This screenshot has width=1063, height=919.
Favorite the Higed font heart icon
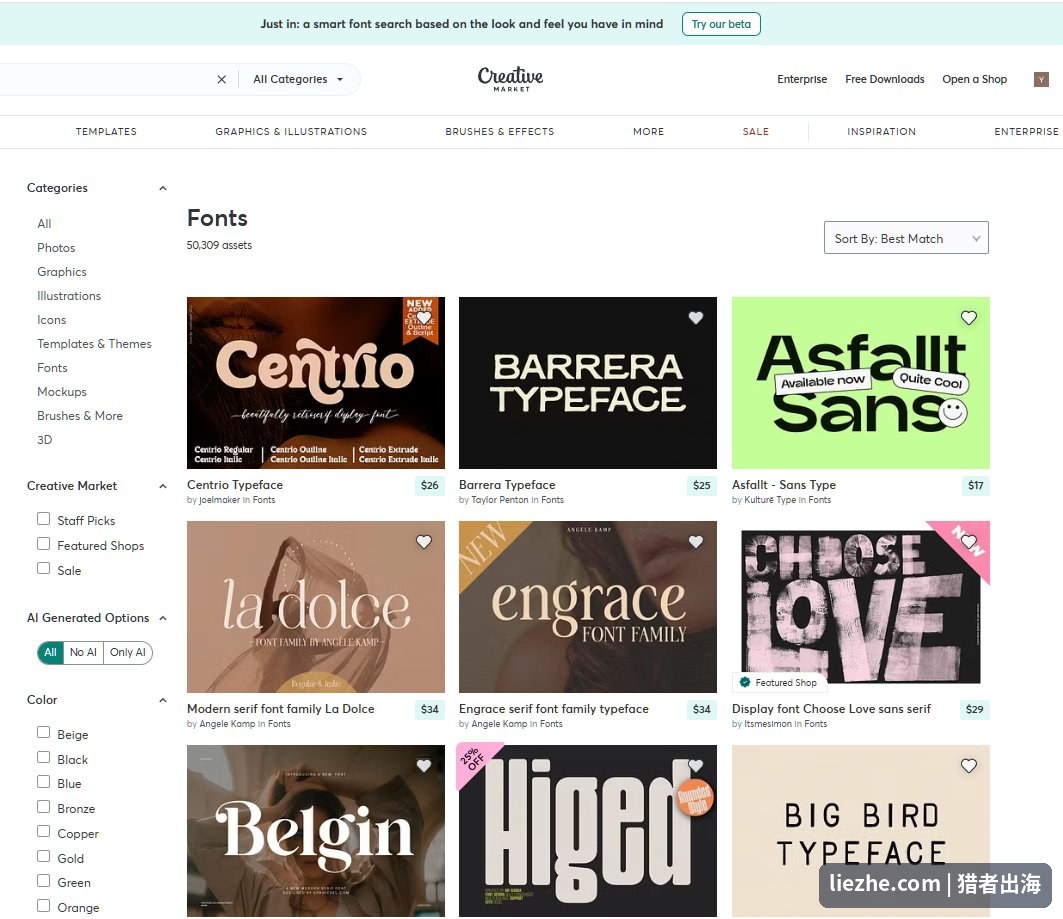[x=696, y=765]
